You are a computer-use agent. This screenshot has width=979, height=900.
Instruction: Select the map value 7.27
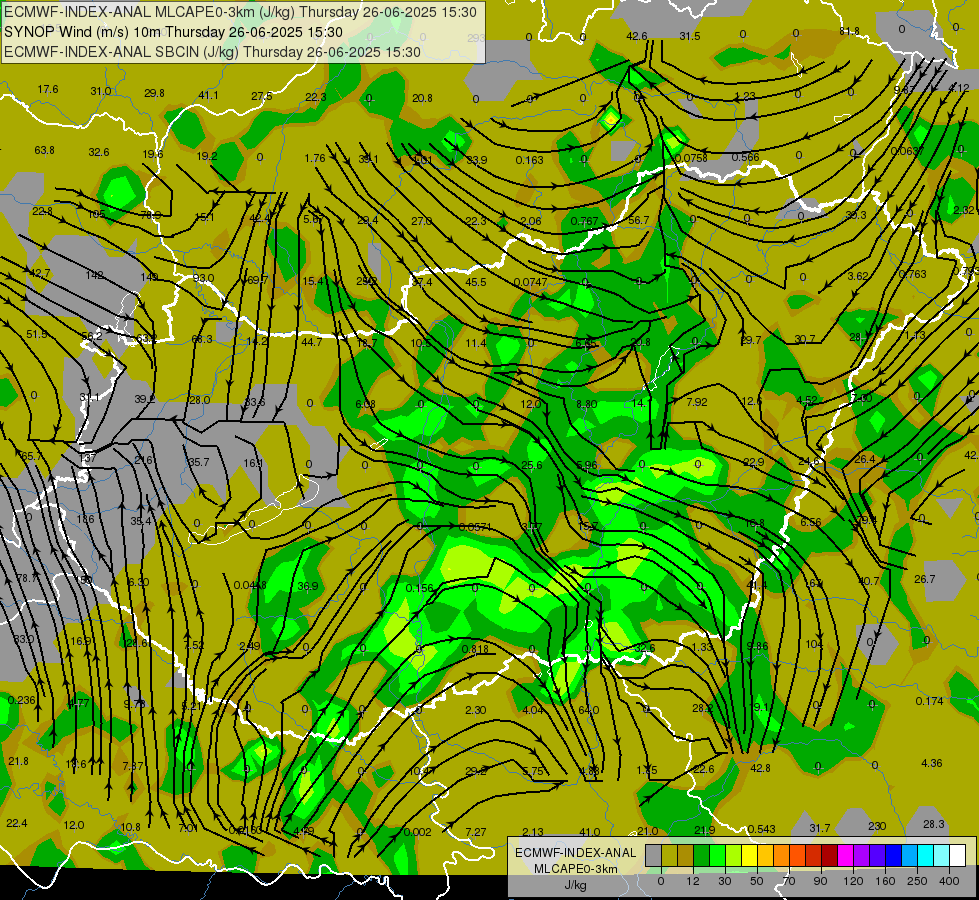476,833
